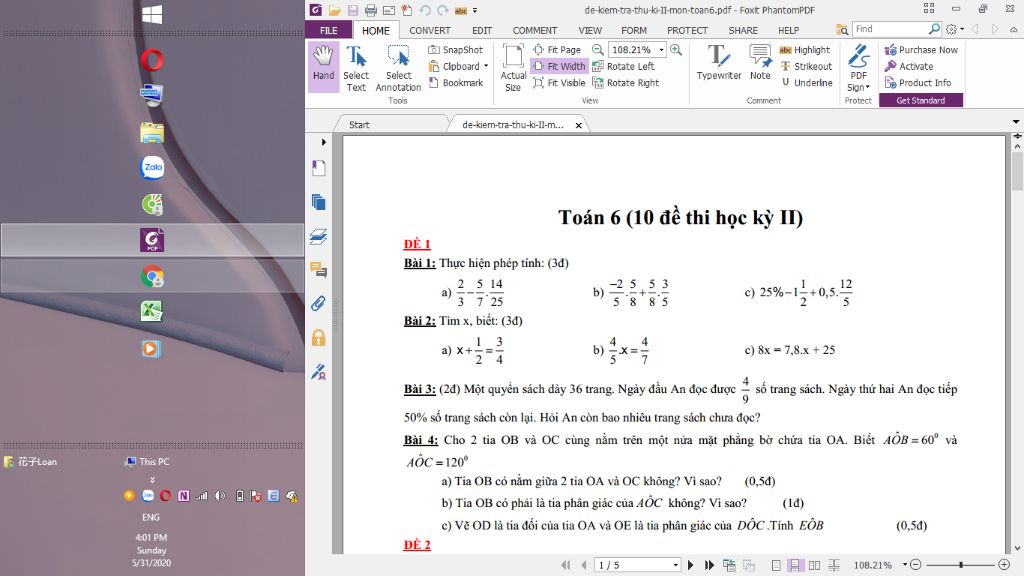Jump to the last page
1024x576 pixels.
pyautogui.click(x=709, y=565)
